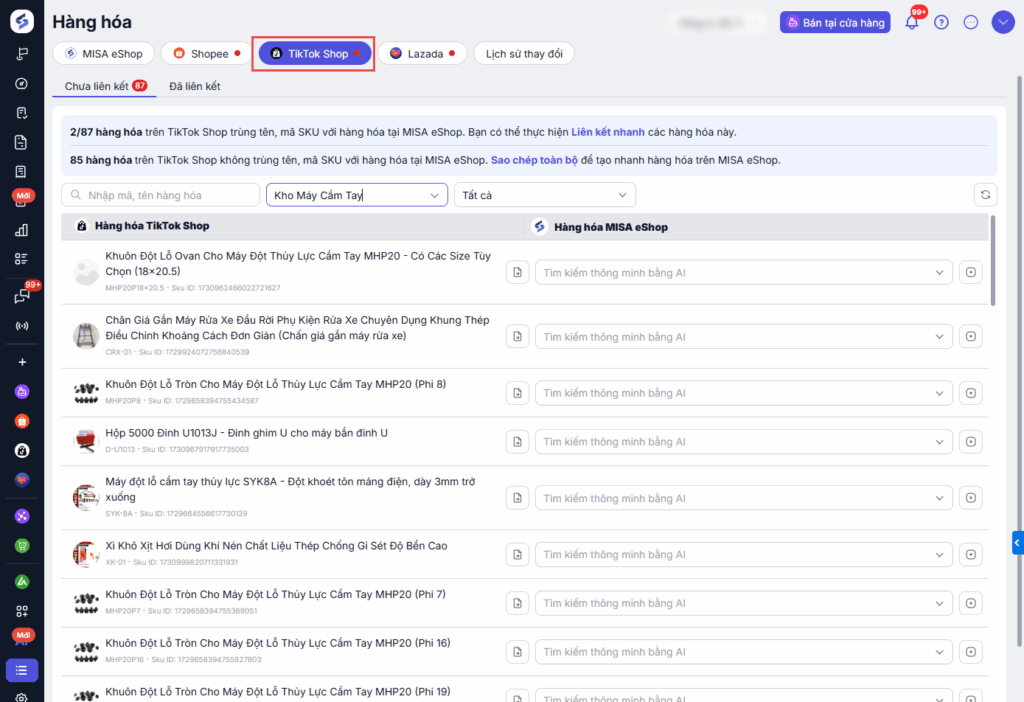Click copy icon for Khuôn Đột Lỗ Ovan row
Image resolution: width=1024 pixels, height=702 pixels.
pyautogui.click(x=517, y=272)
